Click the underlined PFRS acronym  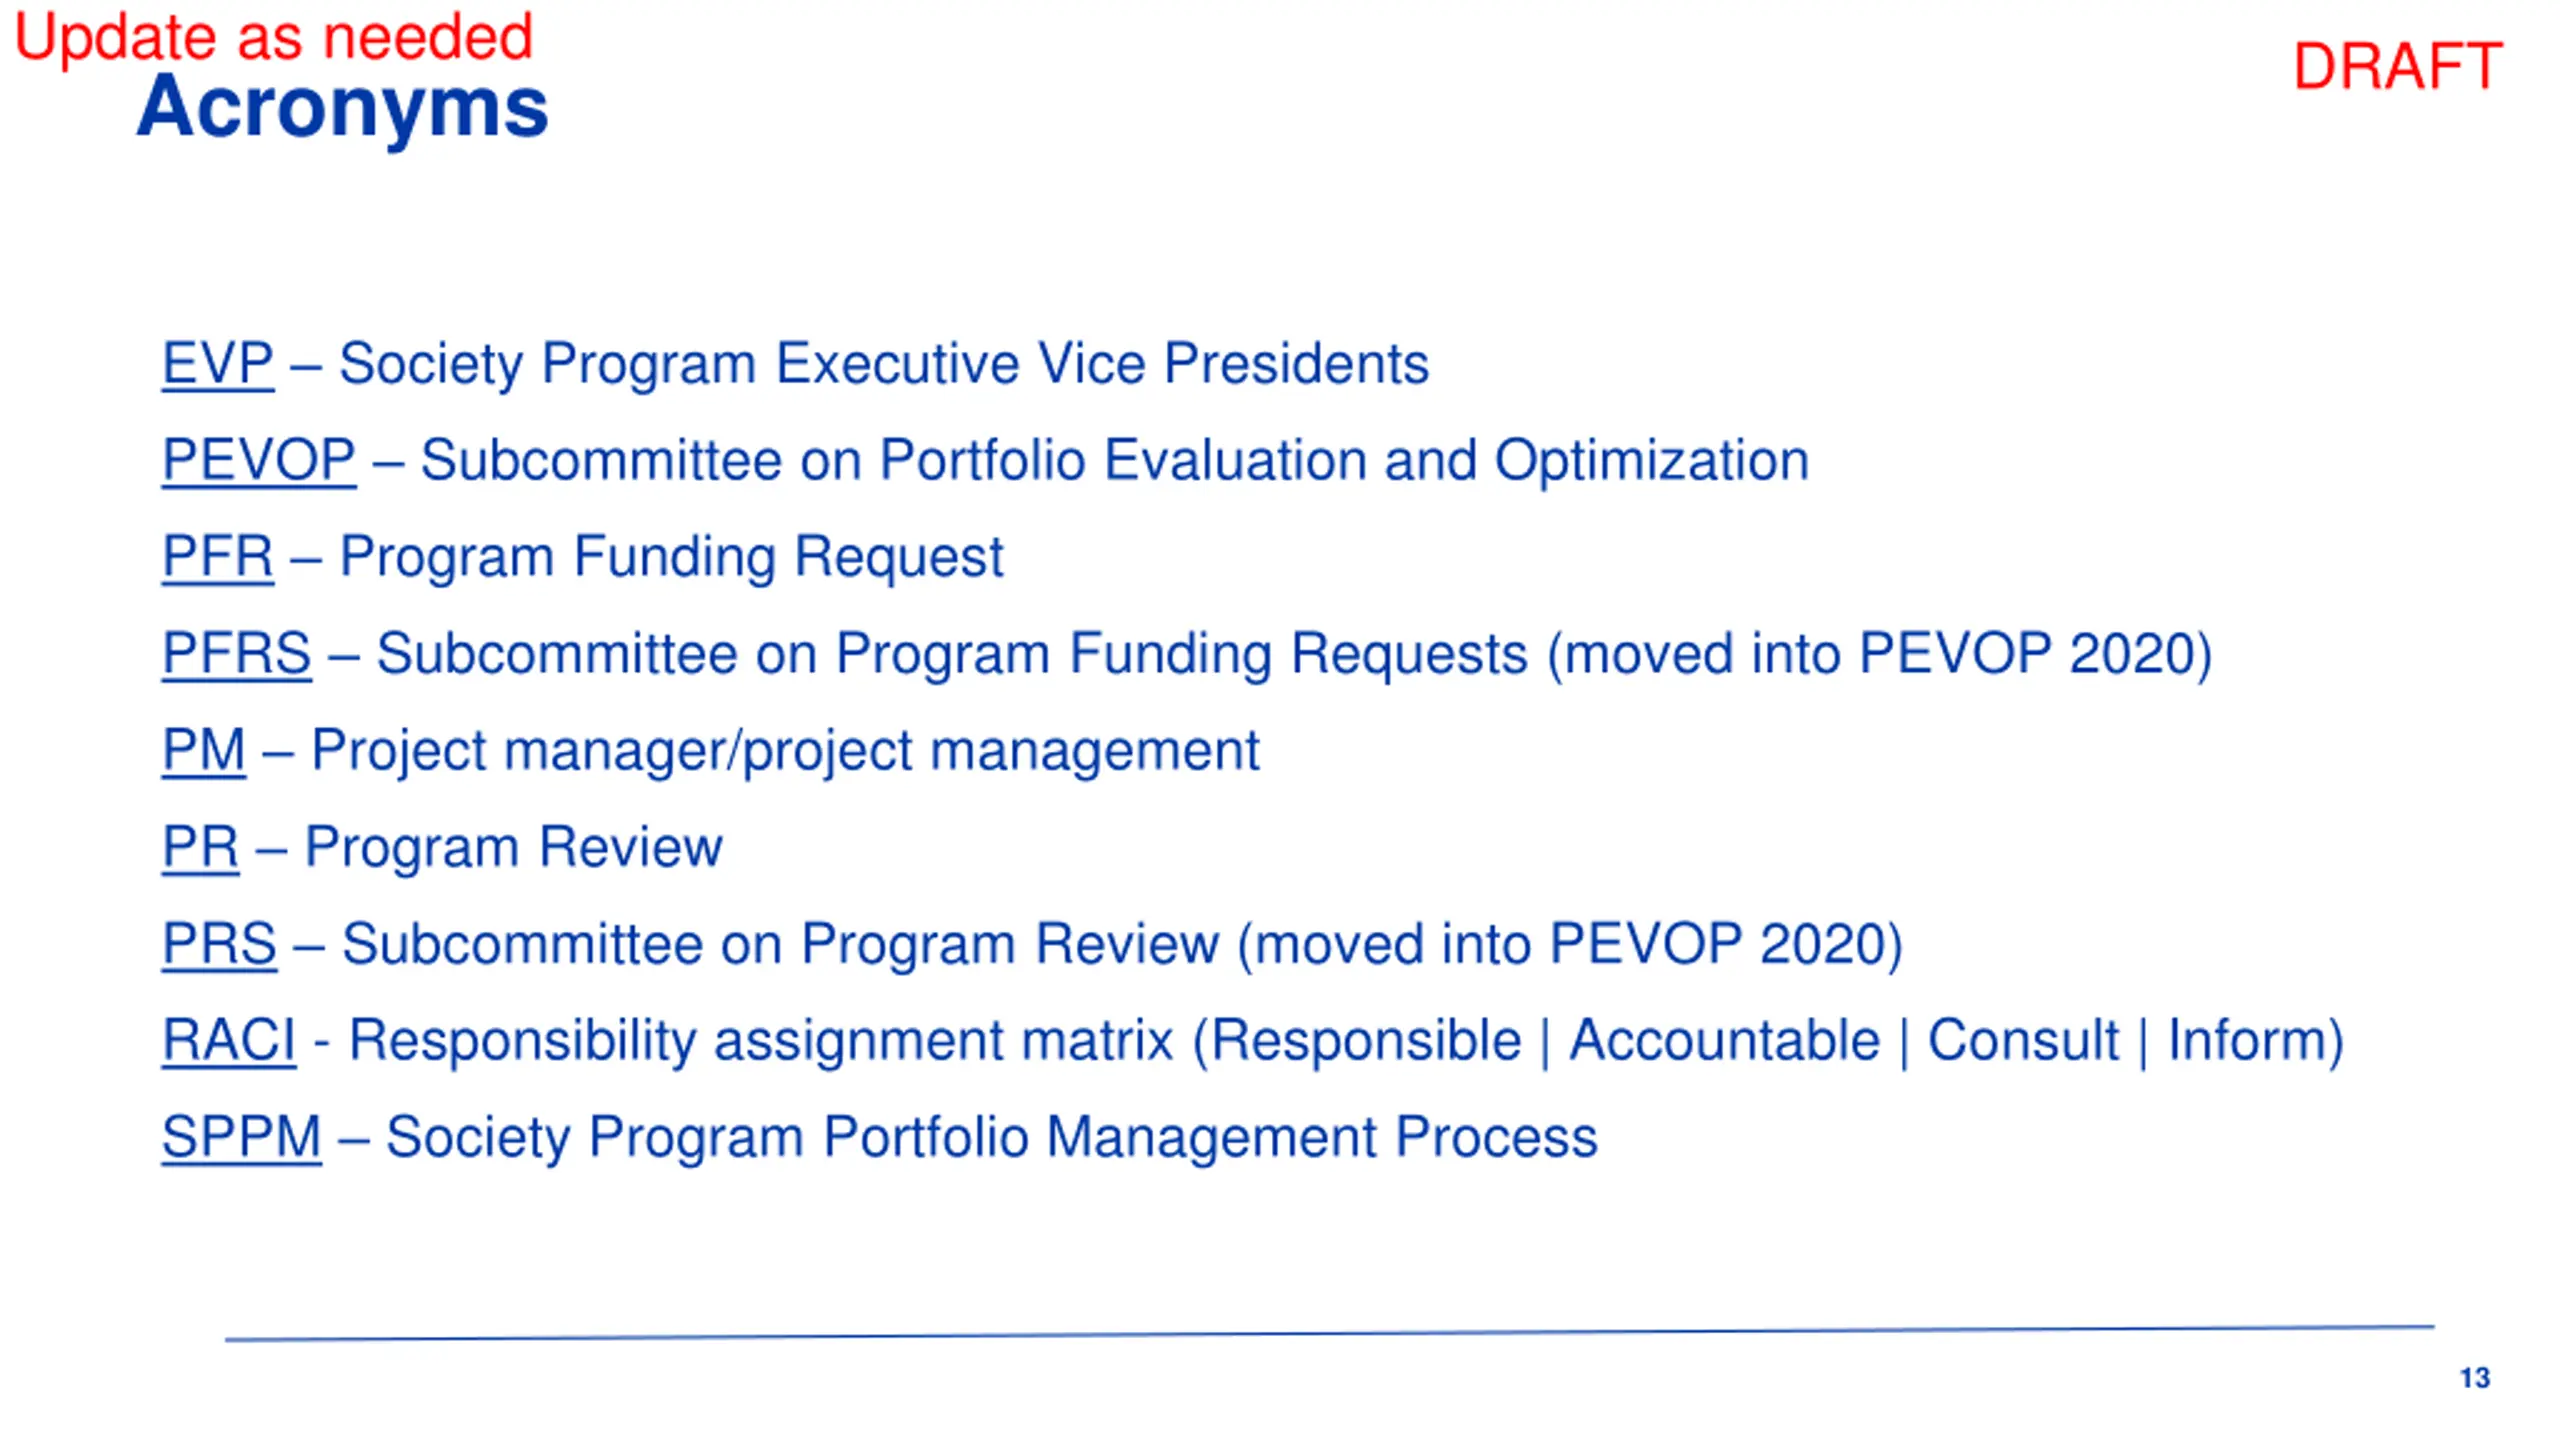(236, 653)
